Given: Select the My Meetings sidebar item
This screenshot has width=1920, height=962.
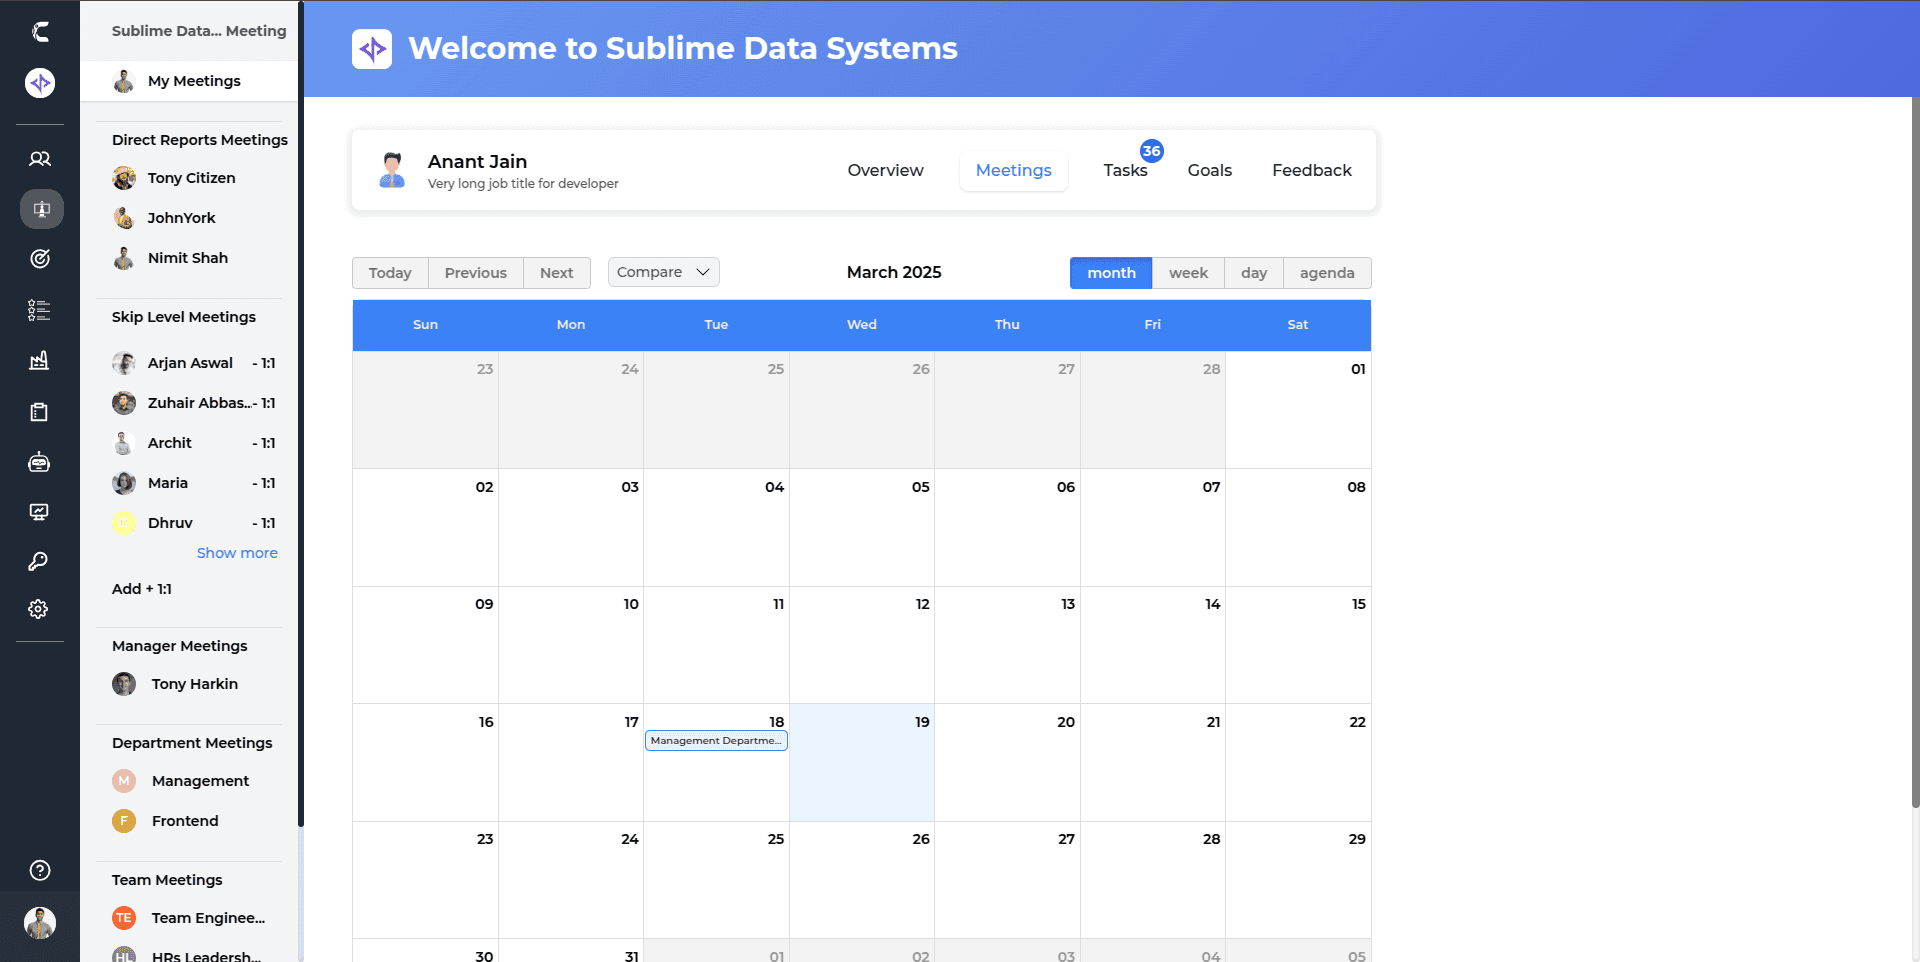Looking at the screenshot, I should click(189, 81).
